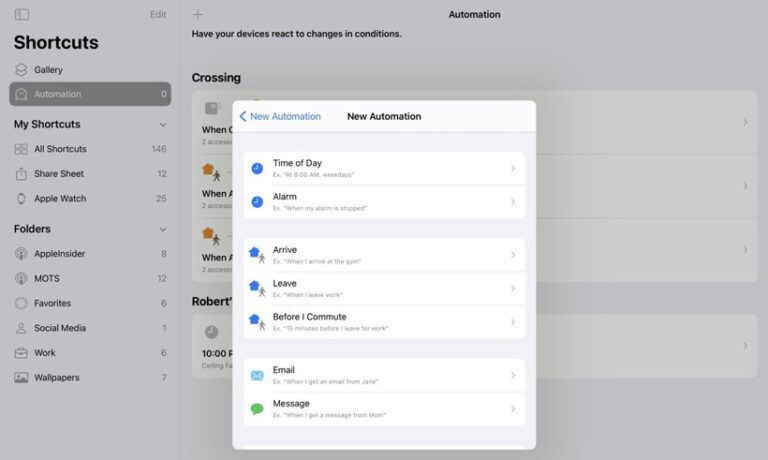Open the Leave trigger chevron

[x=513, y=289]
